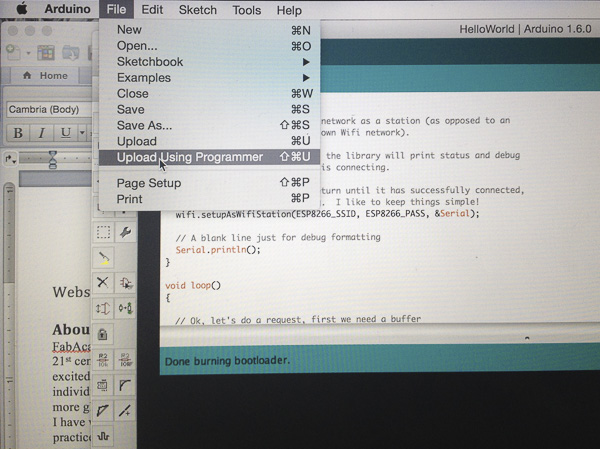Viewport: 600px width, 449px height.
Task: Select the Delete X tool
Action: (x=103, y=283)
